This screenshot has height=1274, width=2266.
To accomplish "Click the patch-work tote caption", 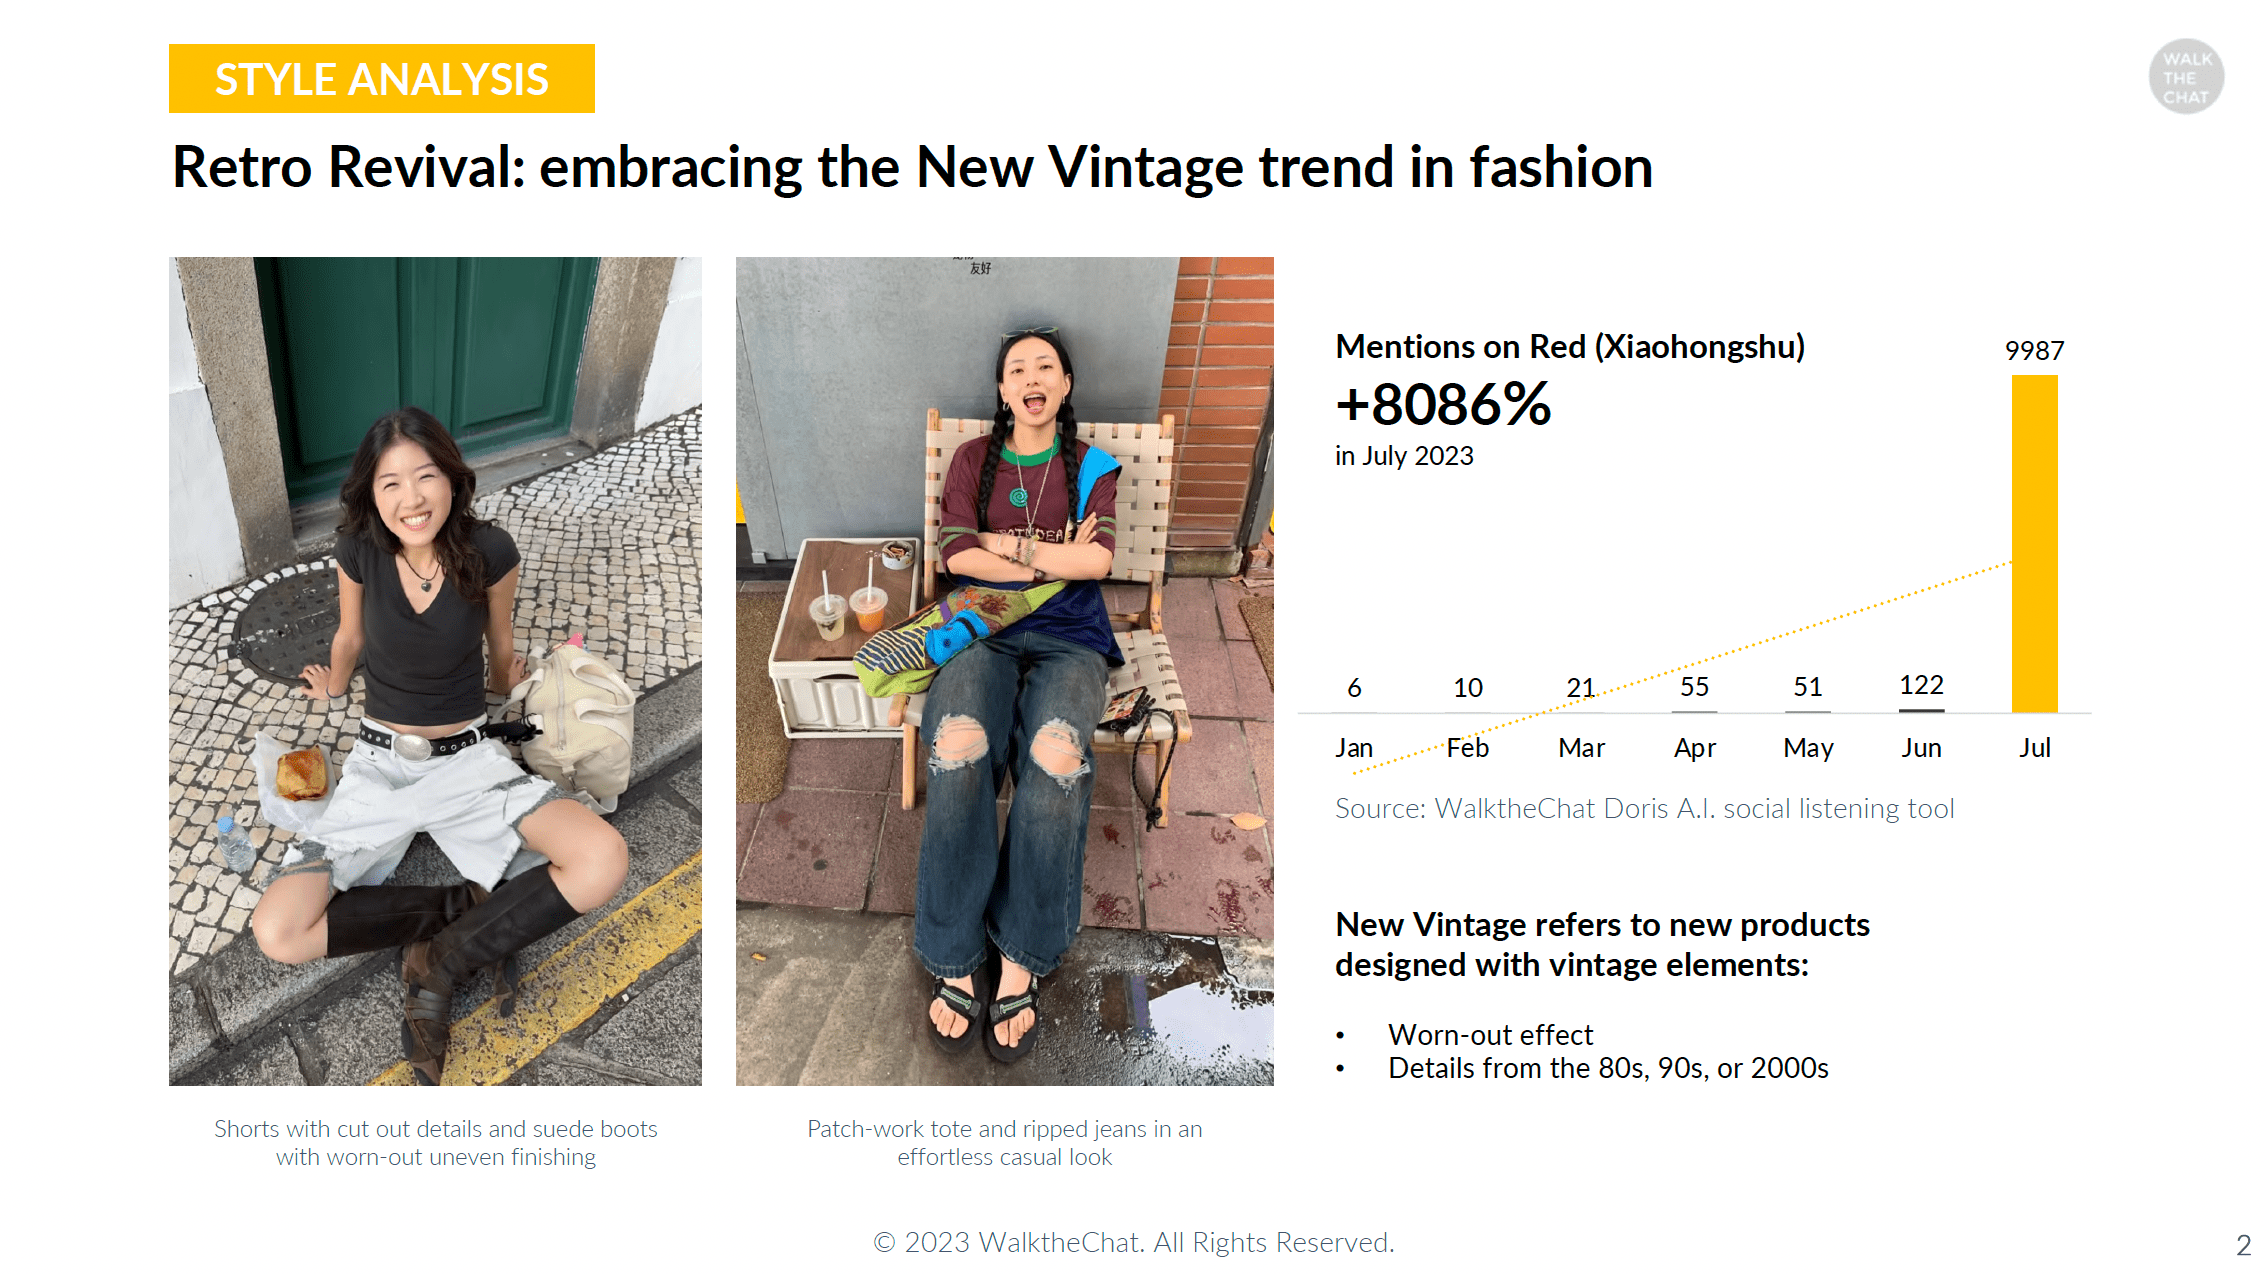I will pos(1005,1143).
